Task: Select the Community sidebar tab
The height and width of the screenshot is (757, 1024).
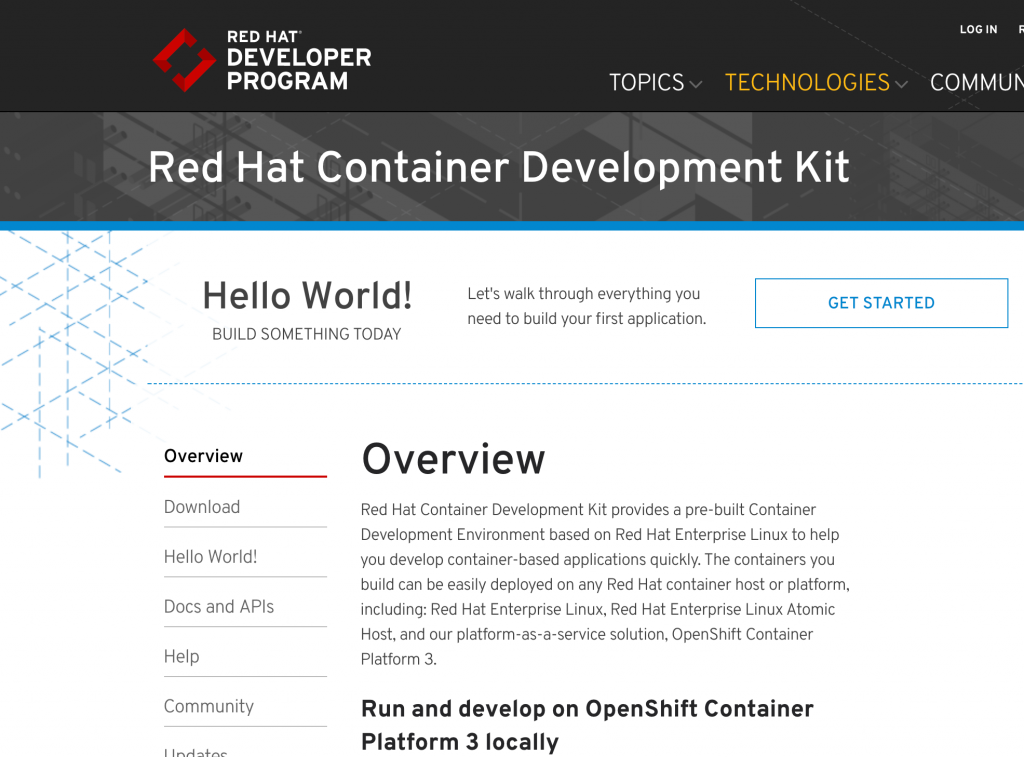Action: click(x=245, y=706)
